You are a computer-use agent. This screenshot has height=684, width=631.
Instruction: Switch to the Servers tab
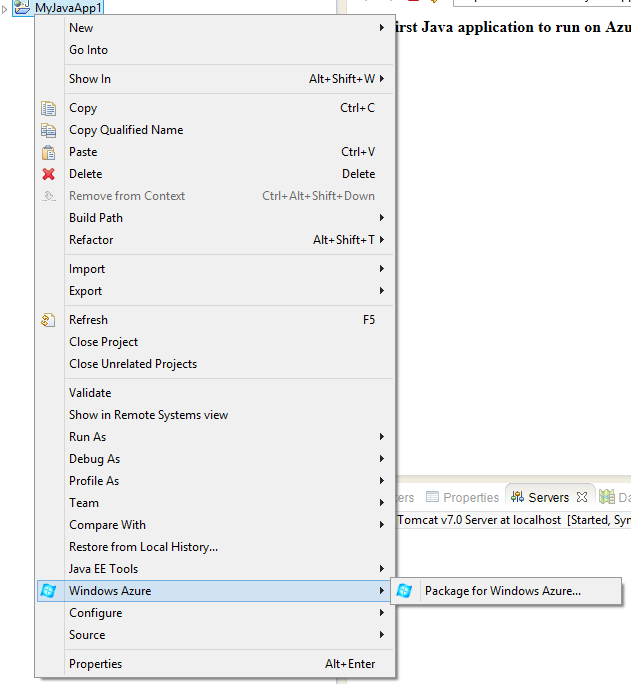tap(548, 497)
